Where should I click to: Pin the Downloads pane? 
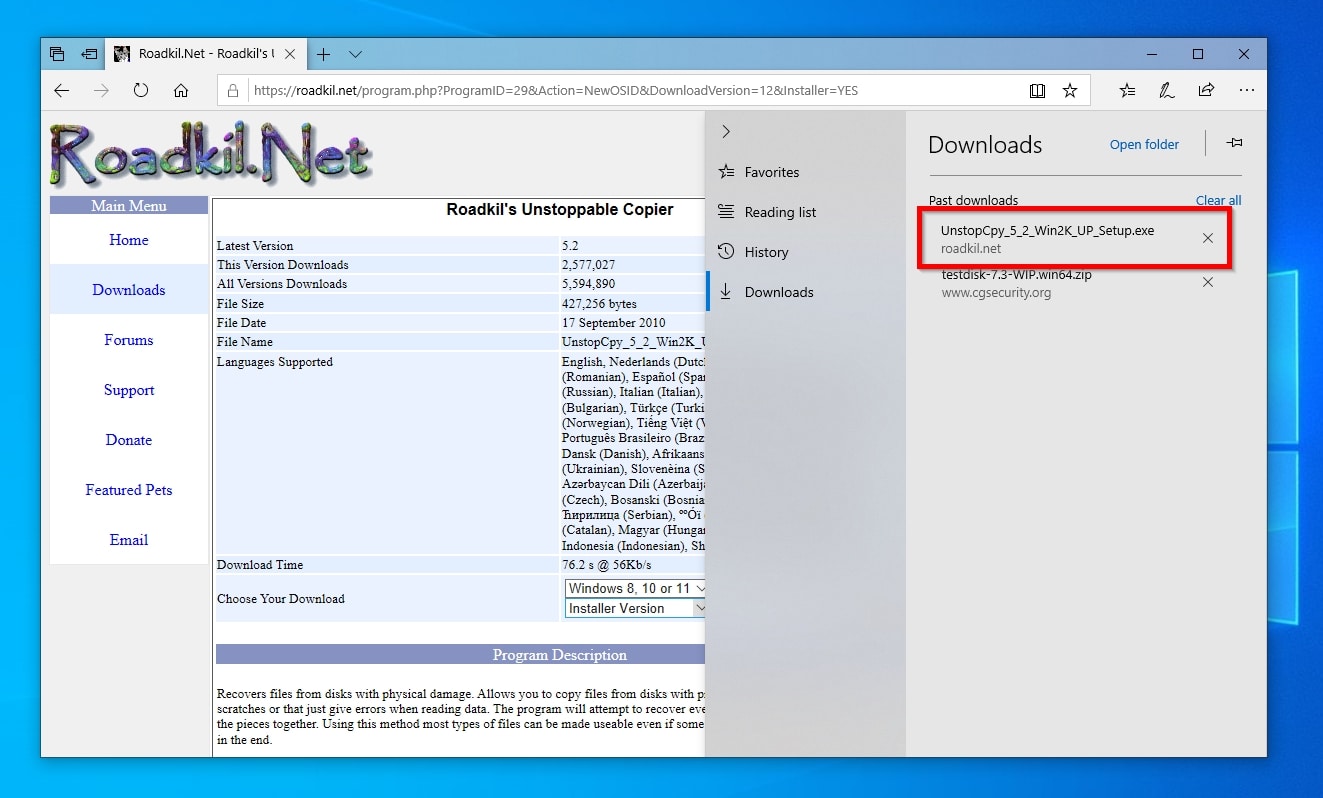coord(1234,144)
